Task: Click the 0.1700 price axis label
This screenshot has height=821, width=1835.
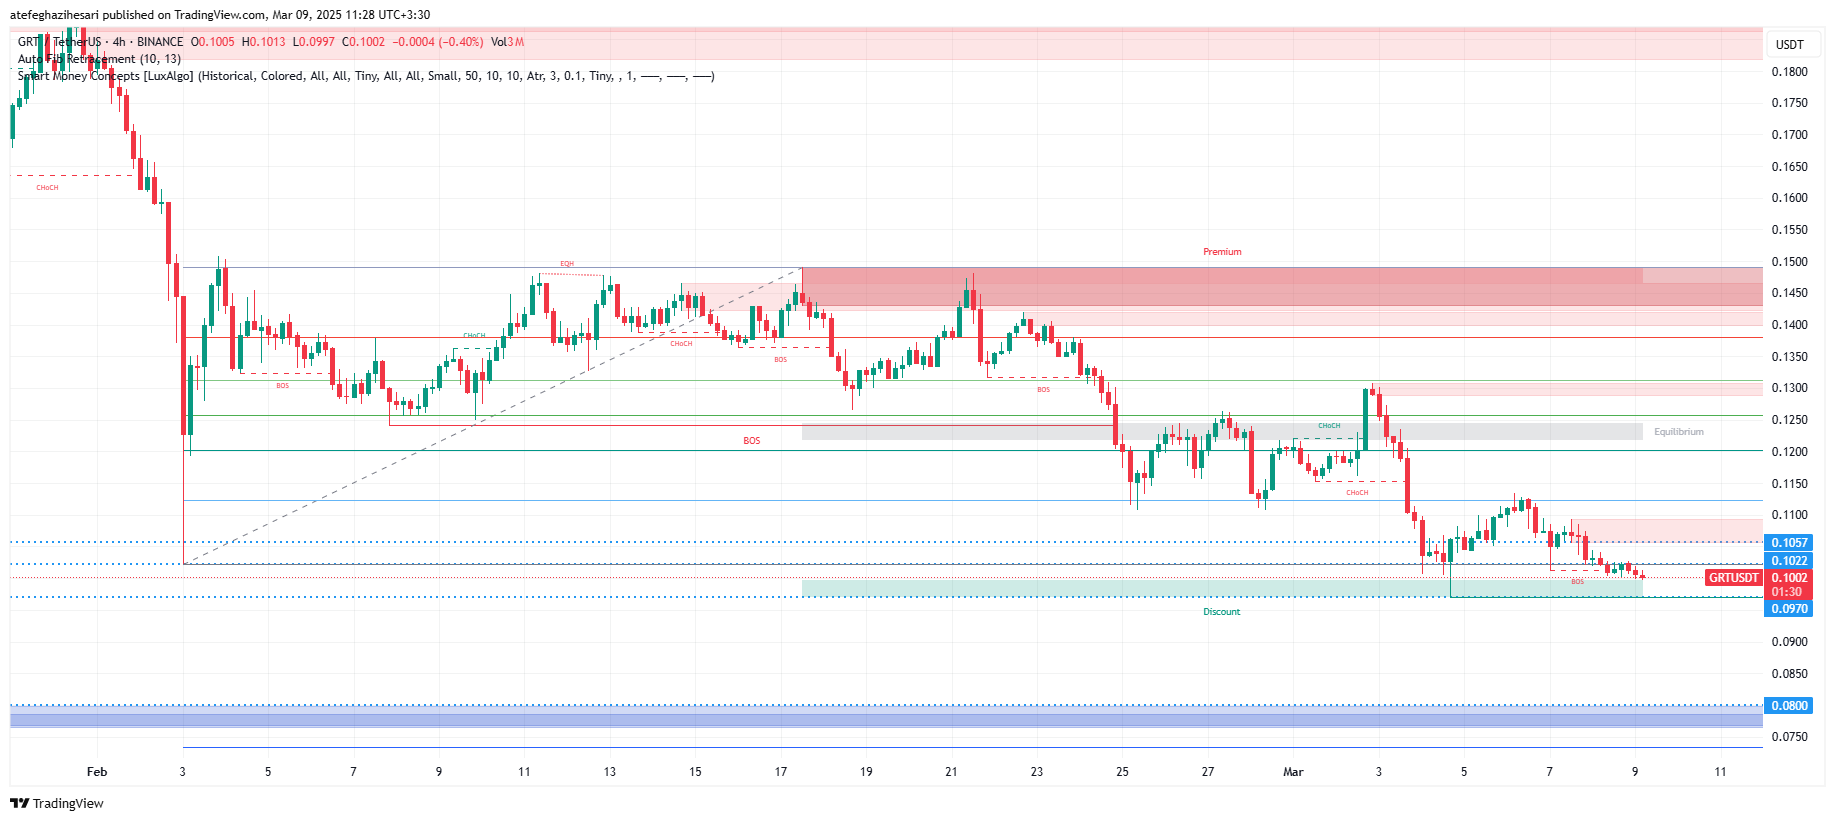Action: (x=1790, y=135)
